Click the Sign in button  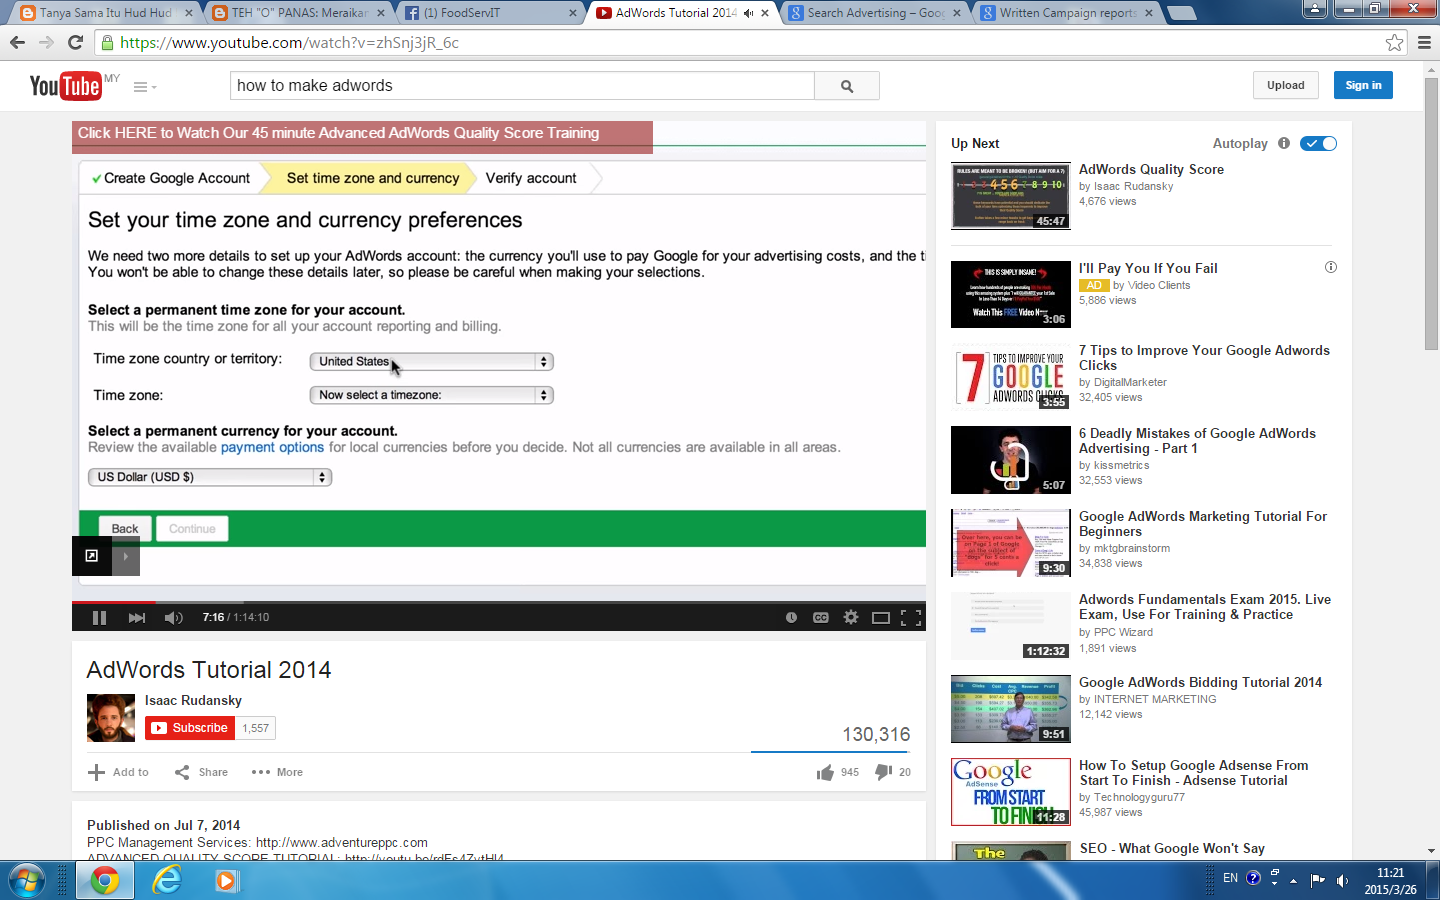(x=1363, y=85)
